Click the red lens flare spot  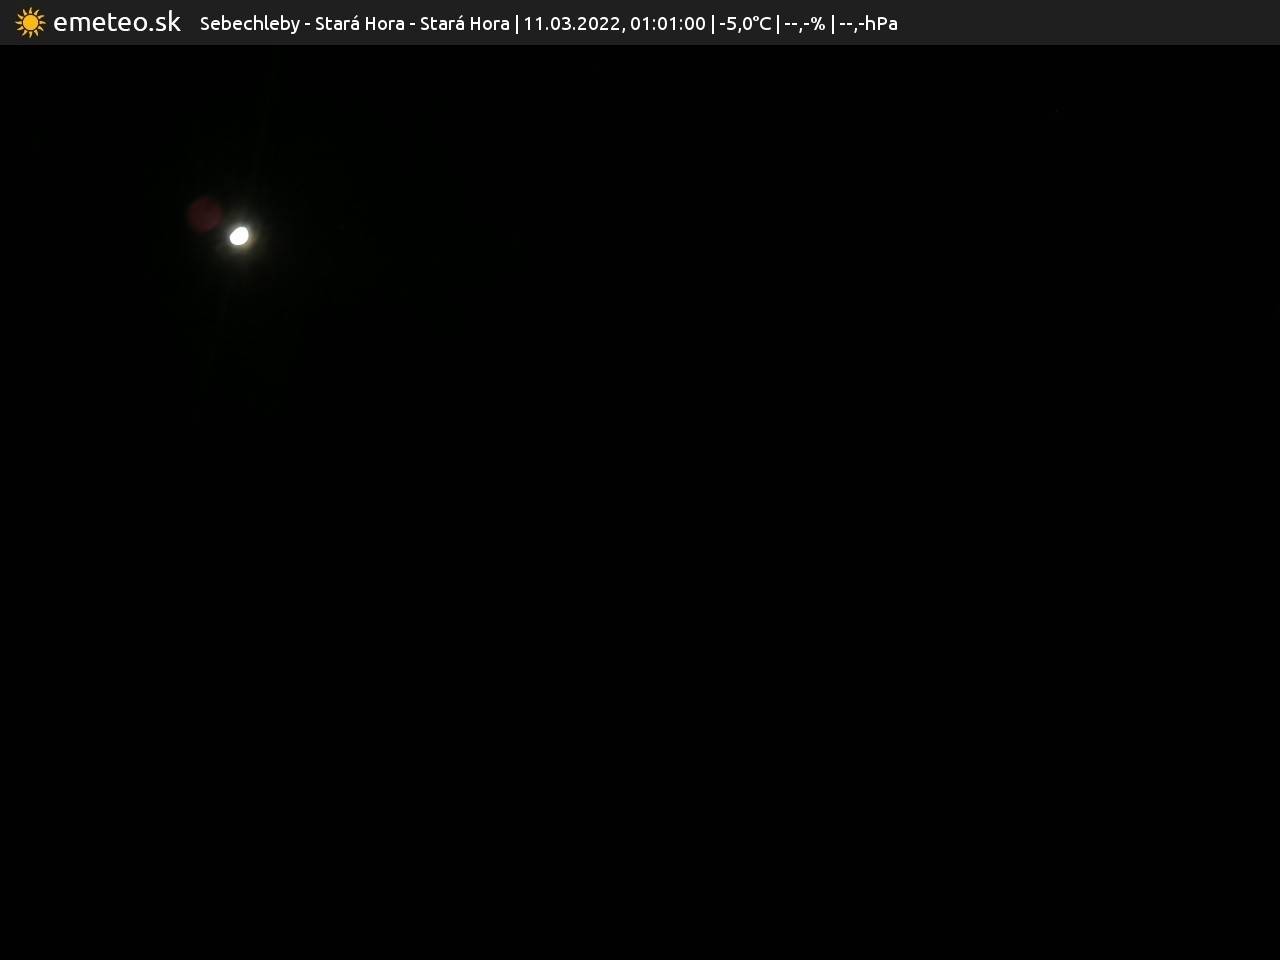point(205,214)
